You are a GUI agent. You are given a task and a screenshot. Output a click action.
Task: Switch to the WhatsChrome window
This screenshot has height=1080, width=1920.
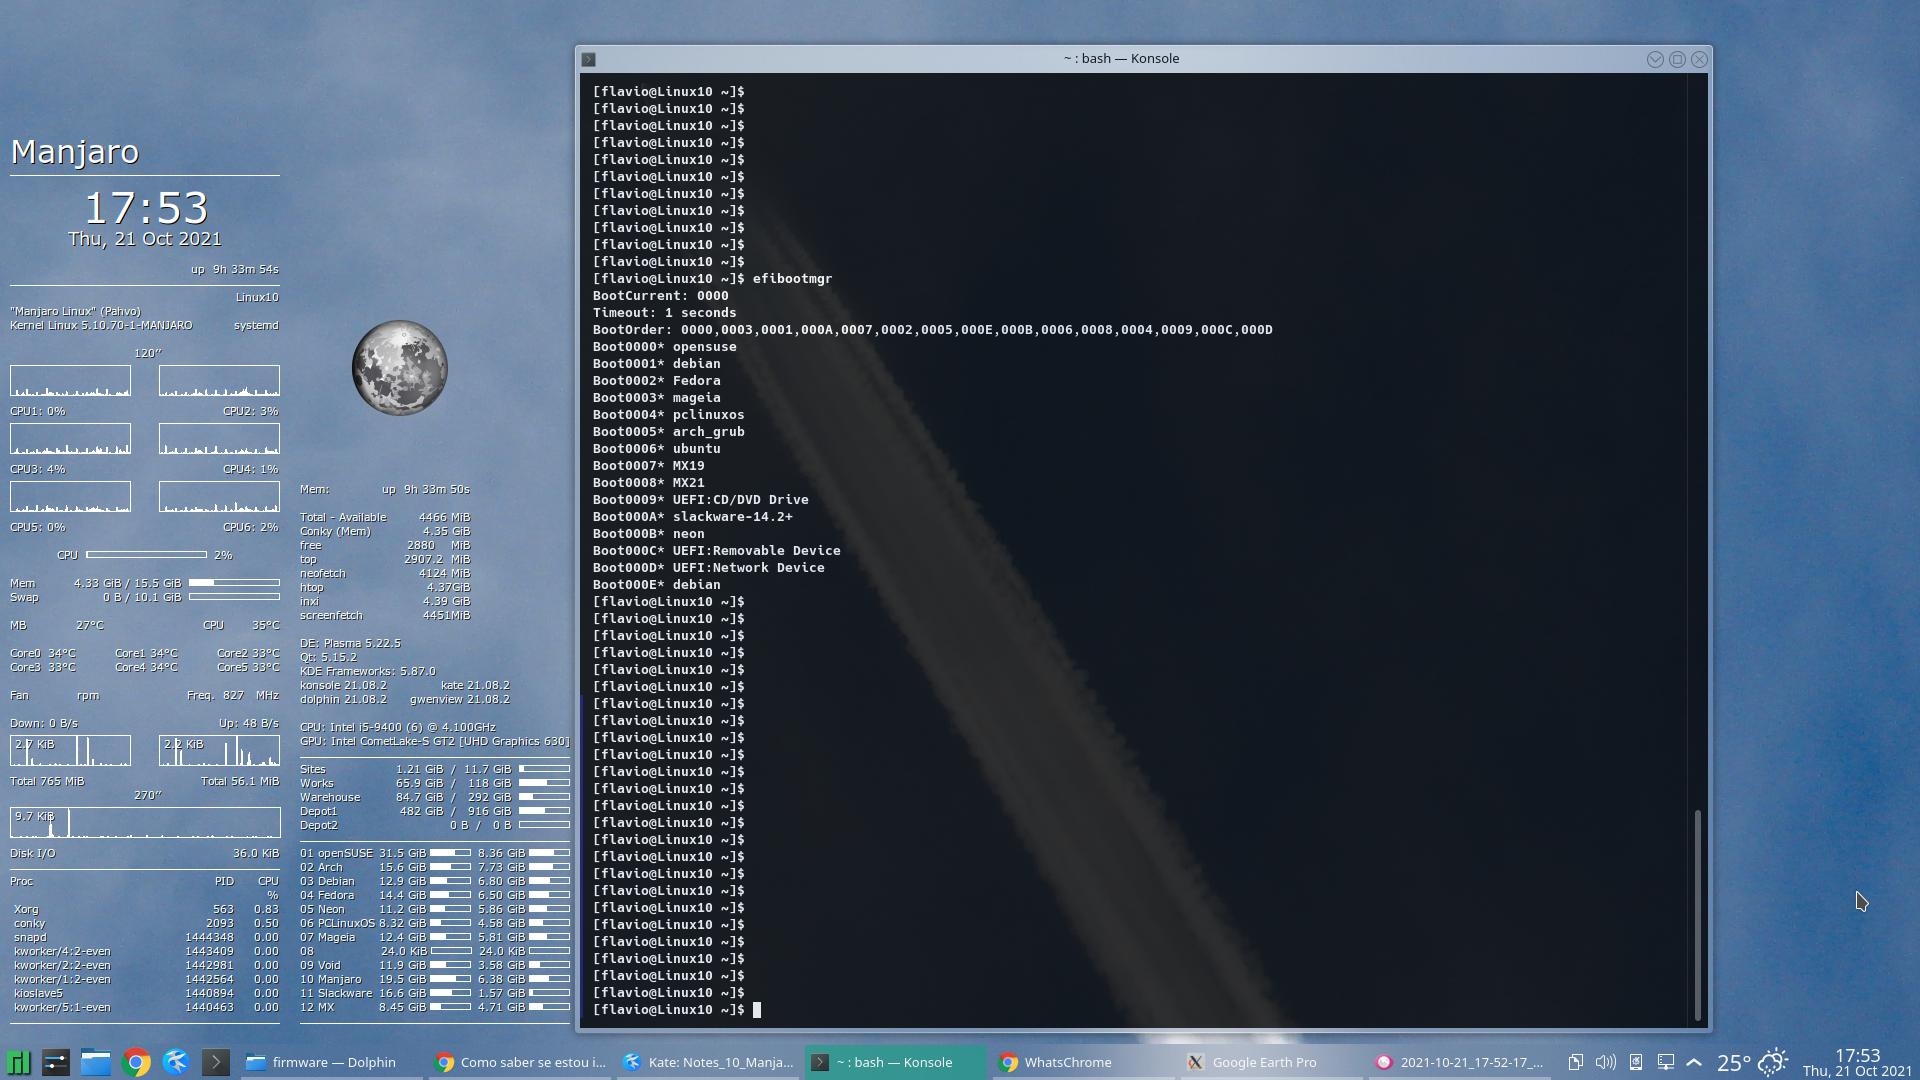pyautogui.click(x=1084, y=1062)
